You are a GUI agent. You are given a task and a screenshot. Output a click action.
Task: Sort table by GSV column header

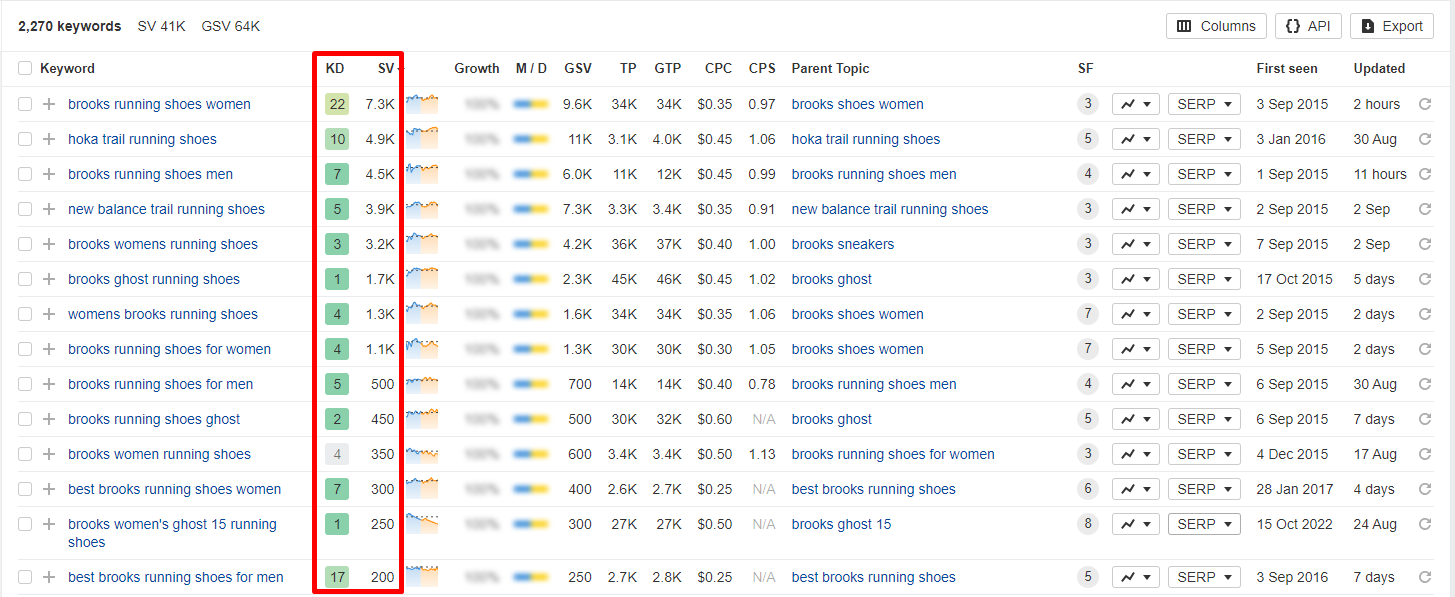pyautogui.click(x=577, y=68)
